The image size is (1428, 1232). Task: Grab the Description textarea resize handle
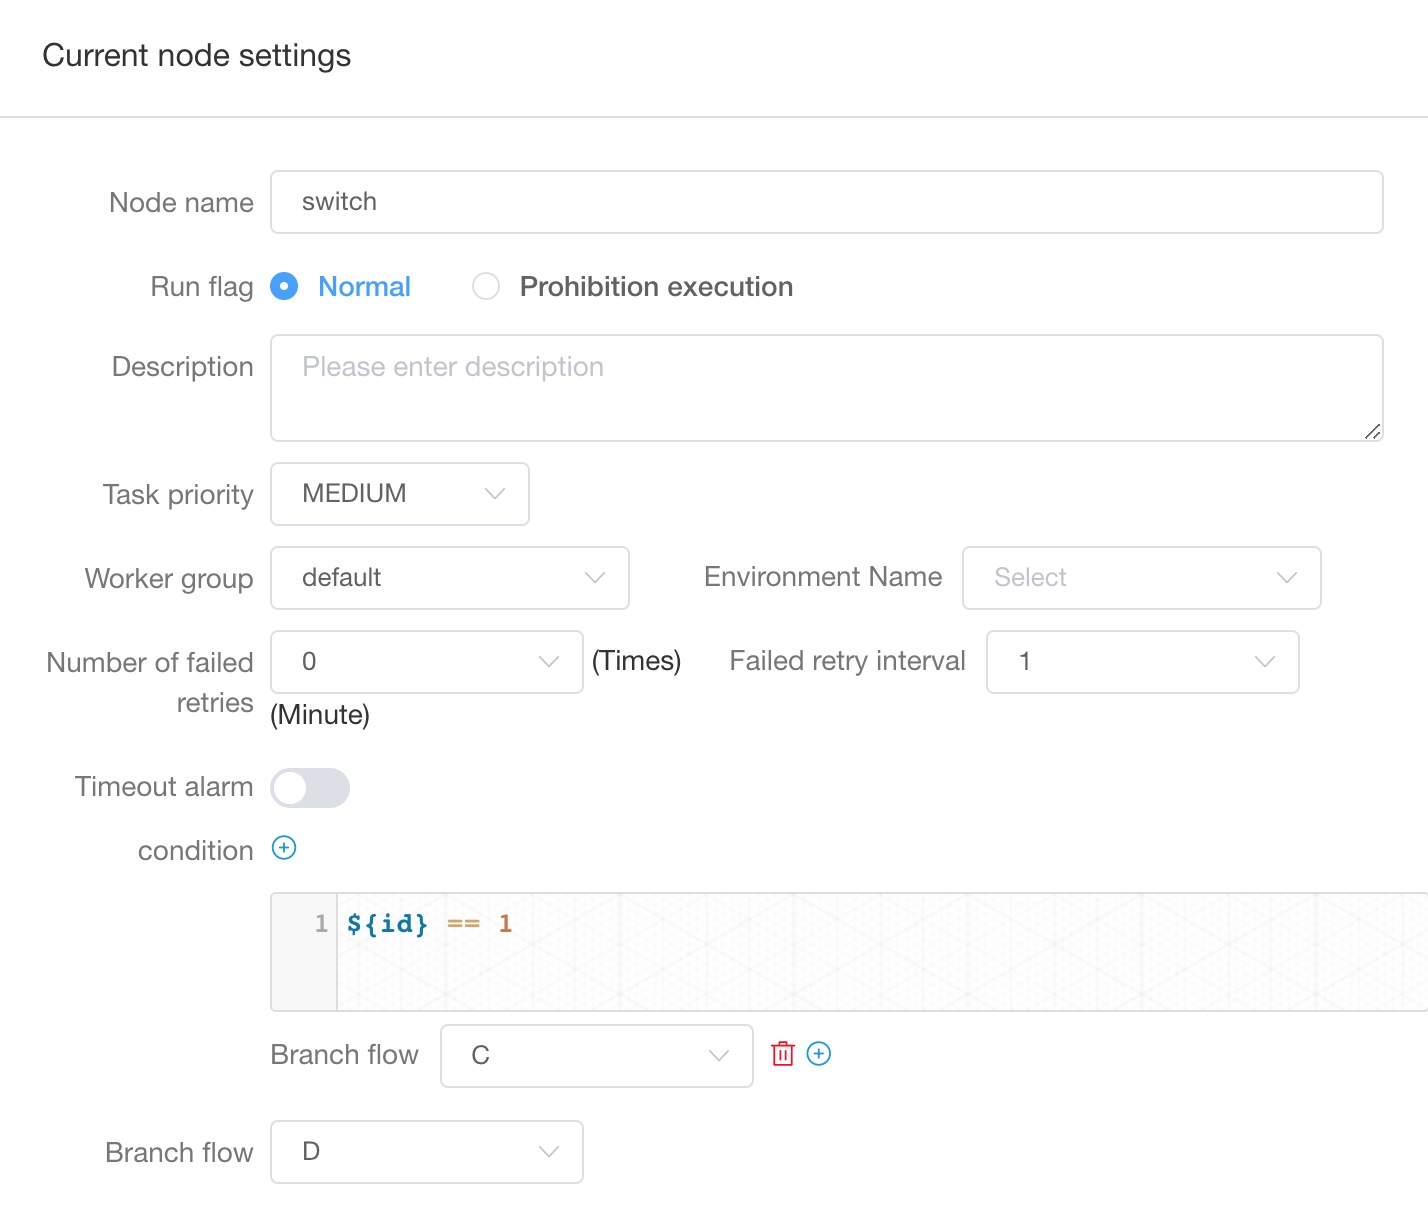[x=1372, y=431]
